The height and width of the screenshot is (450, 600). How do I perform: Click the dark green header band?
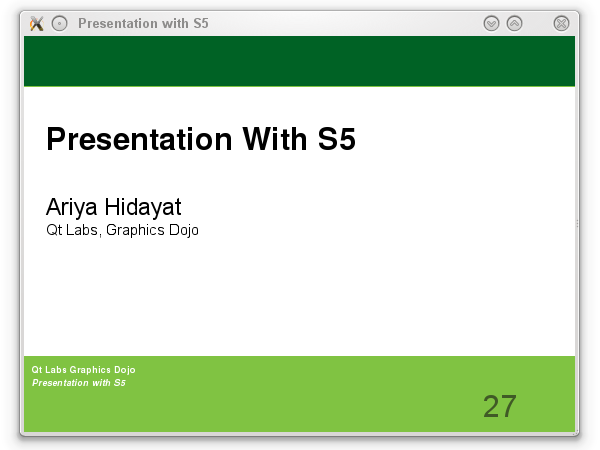[300, 61]
